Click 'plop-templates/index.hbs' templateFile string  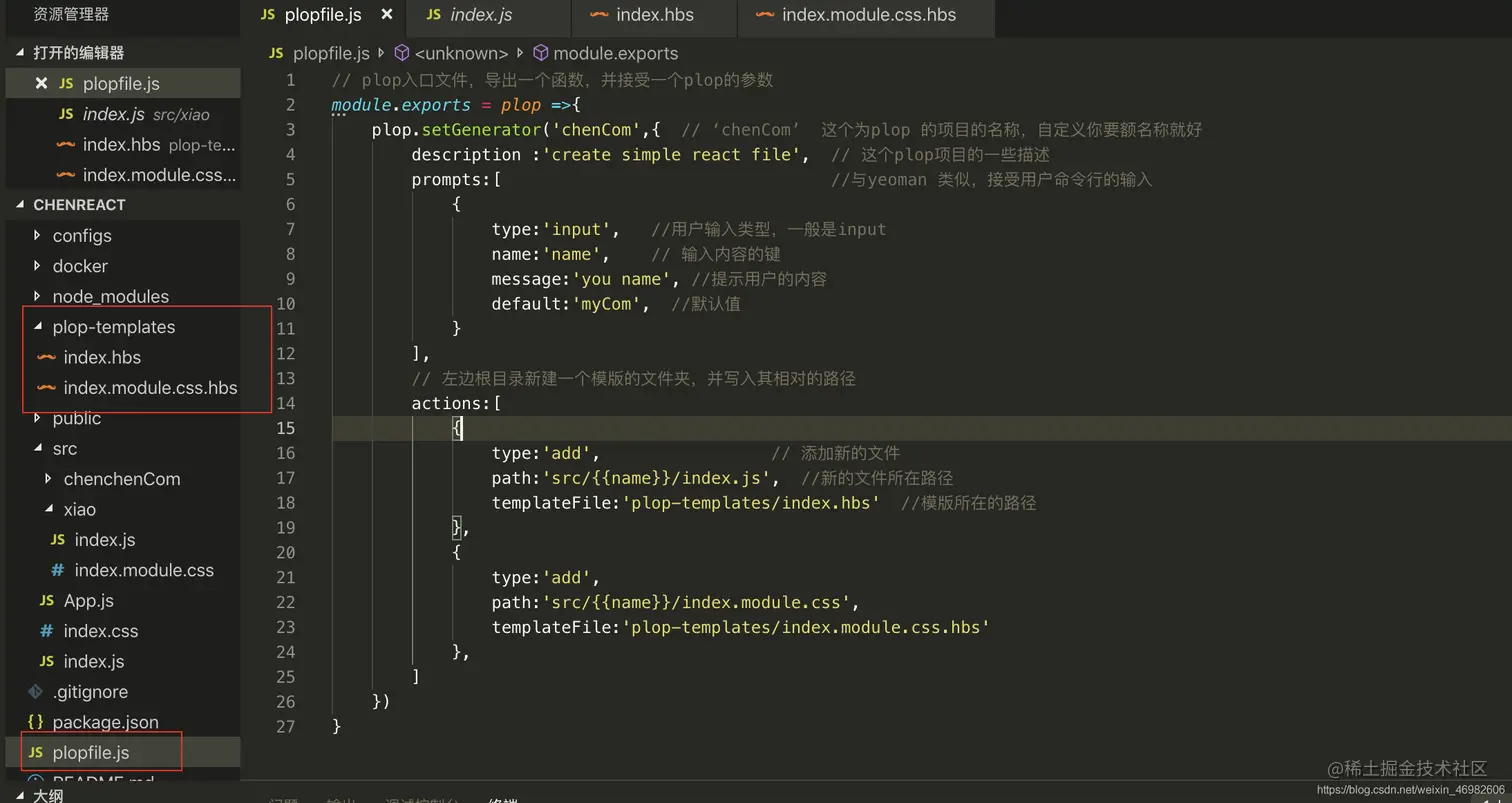pyautogui.click(x=751, y=503)
